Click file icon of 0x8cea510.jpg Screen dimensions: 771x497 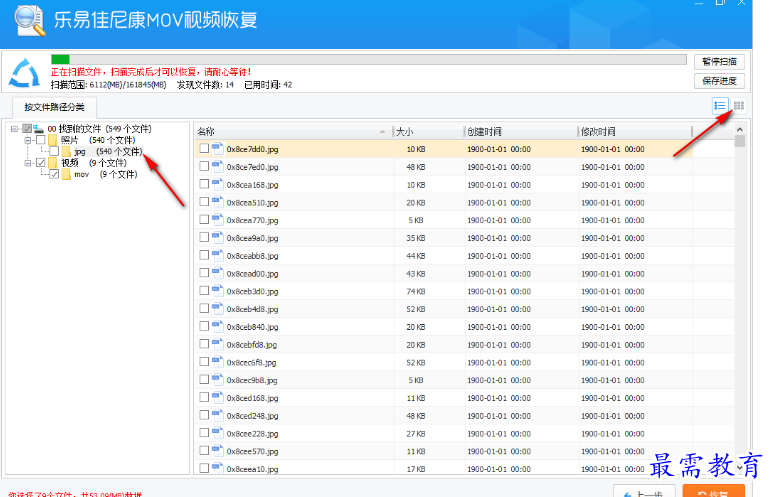(217, 202)
